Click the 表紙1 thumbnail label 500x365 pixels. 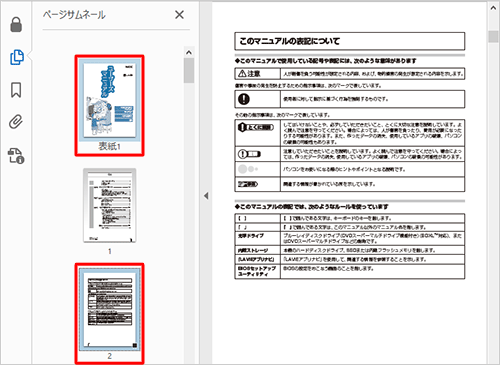[x=109, y=146]
